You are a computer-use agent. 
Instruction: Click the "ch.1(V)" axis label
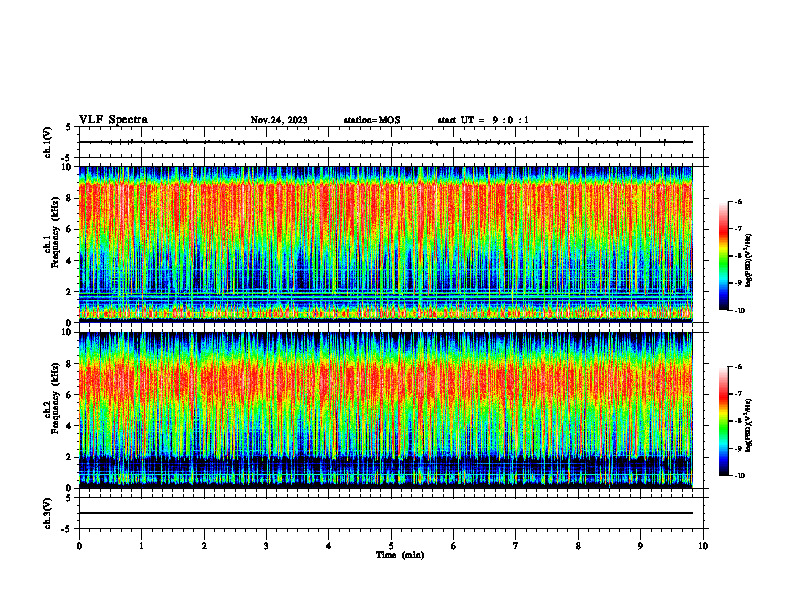pos(48,142)
